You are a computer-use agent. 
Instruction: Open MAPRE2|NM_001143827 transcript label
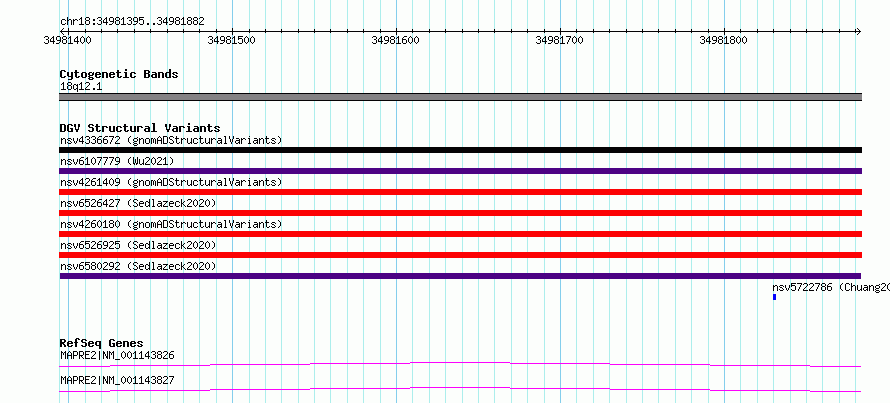[x=117, y=380]
